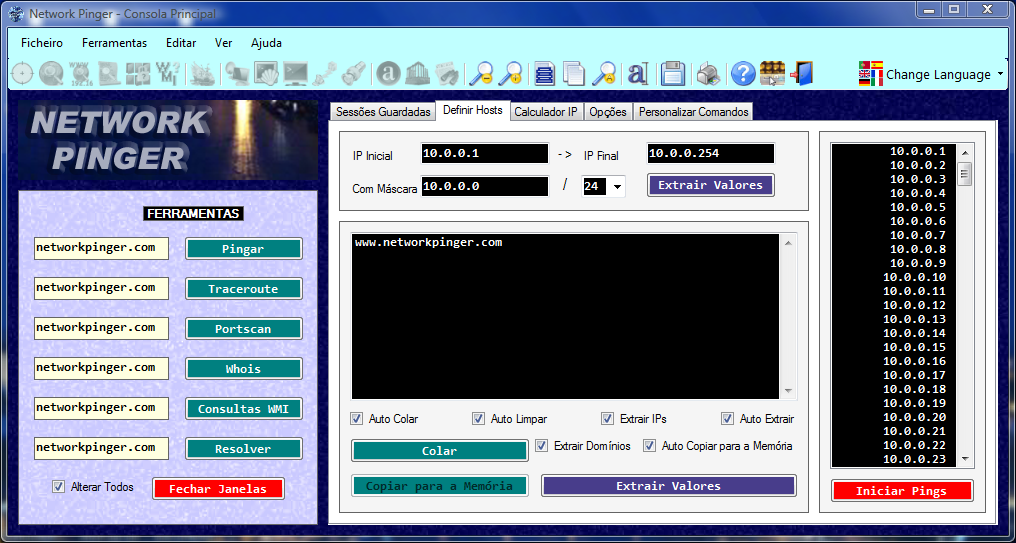
Task: Toggle the Extrair IPs checkbox
Action: (x=607, y=419)
